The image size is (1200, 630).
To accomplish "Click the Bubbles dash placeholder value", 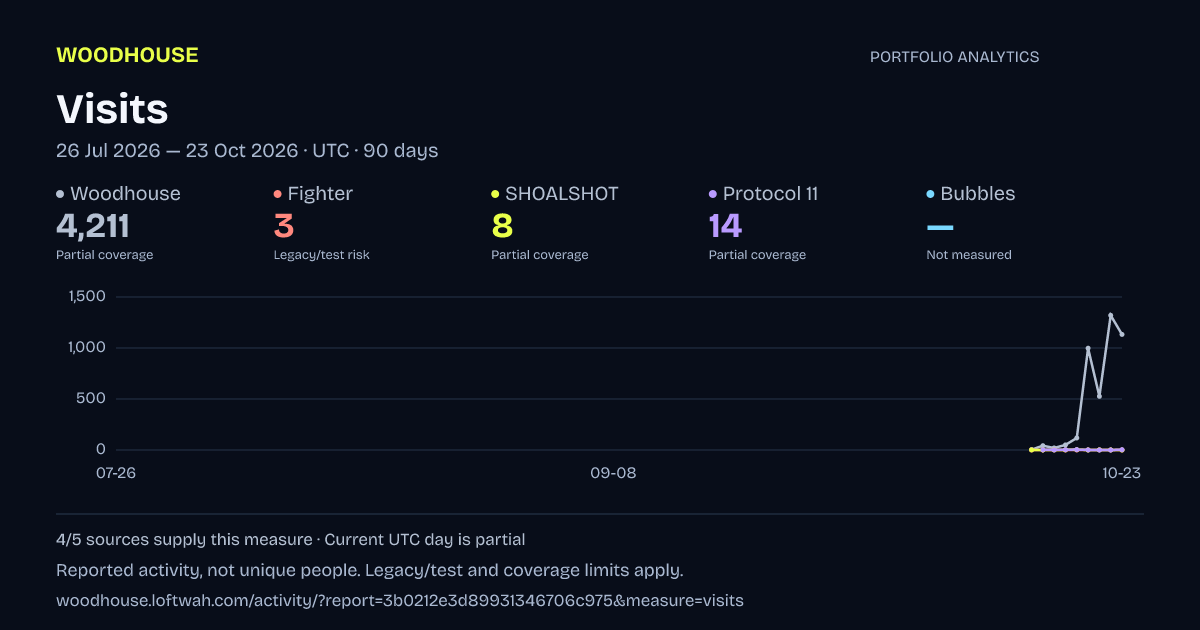I will point(940,228).
